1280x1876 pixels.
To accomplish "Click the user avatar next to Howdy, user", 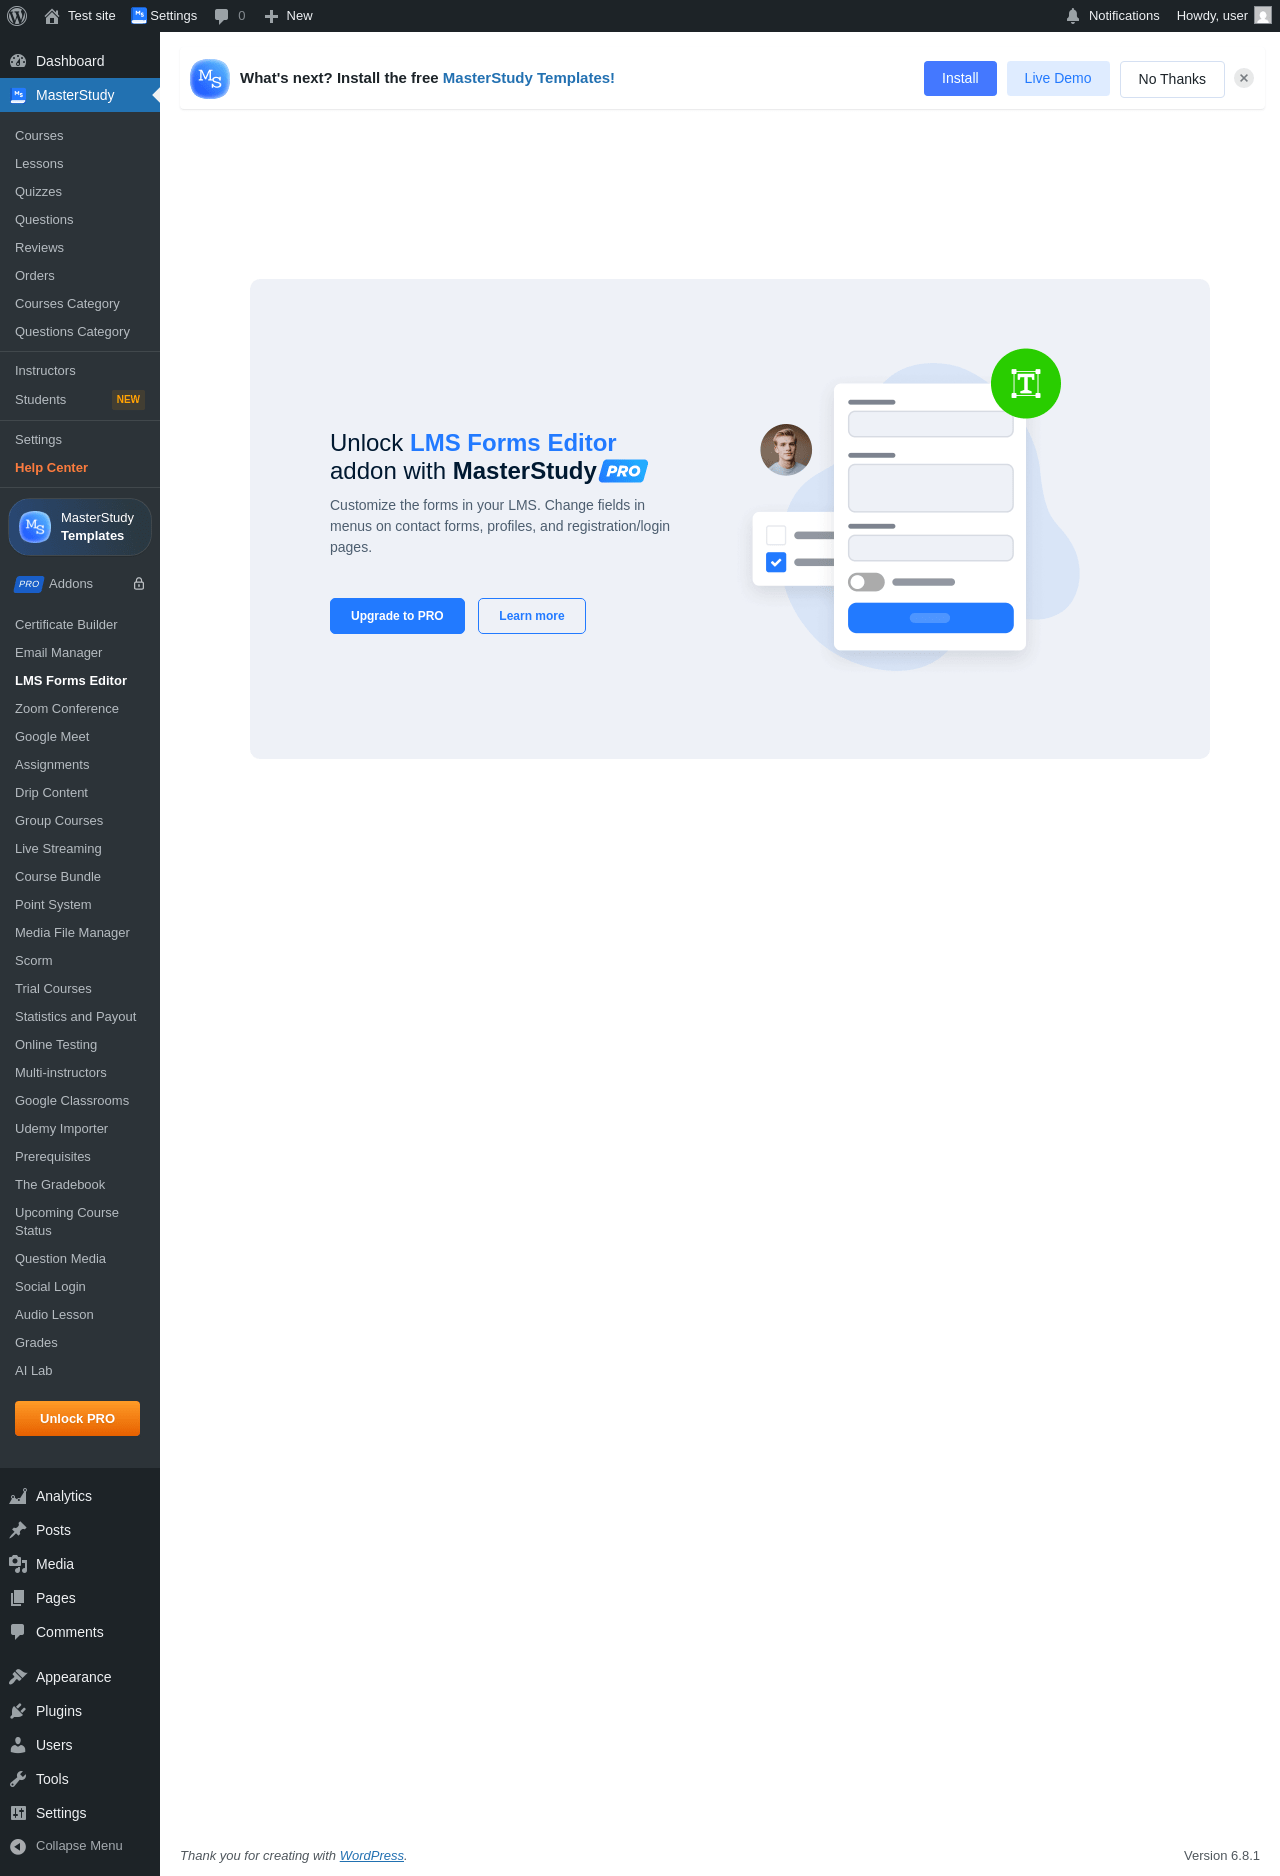I will (x=1263, y=16).
